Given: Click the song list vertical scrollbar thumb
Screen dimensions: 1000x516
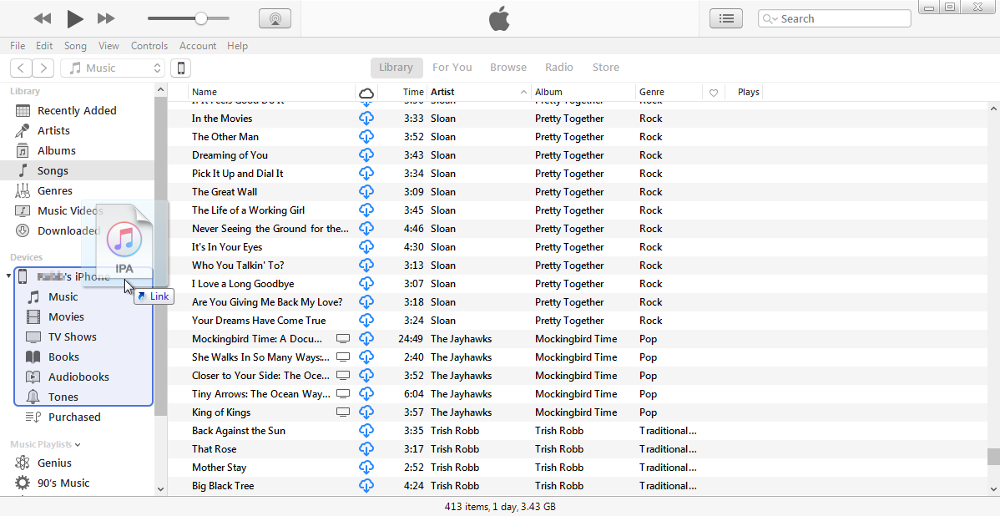Looking at the screenshot, I should click(992, 457).
